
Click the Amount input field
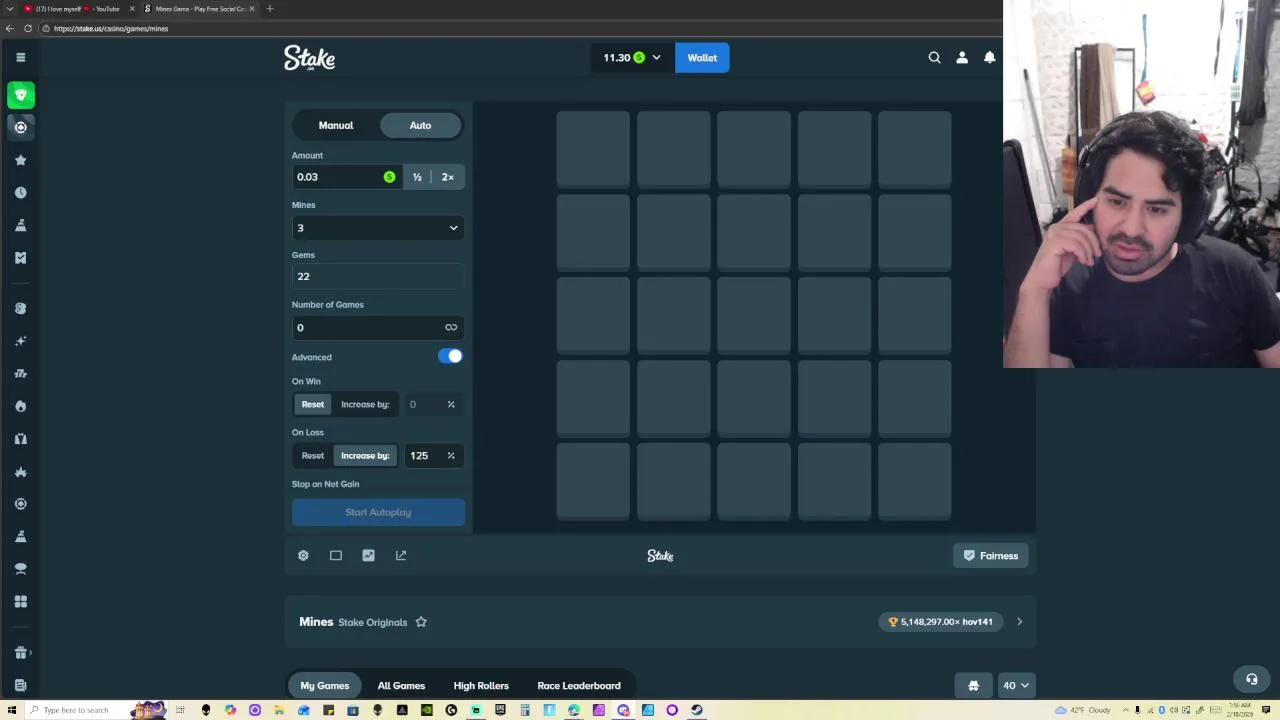point(345,177)
